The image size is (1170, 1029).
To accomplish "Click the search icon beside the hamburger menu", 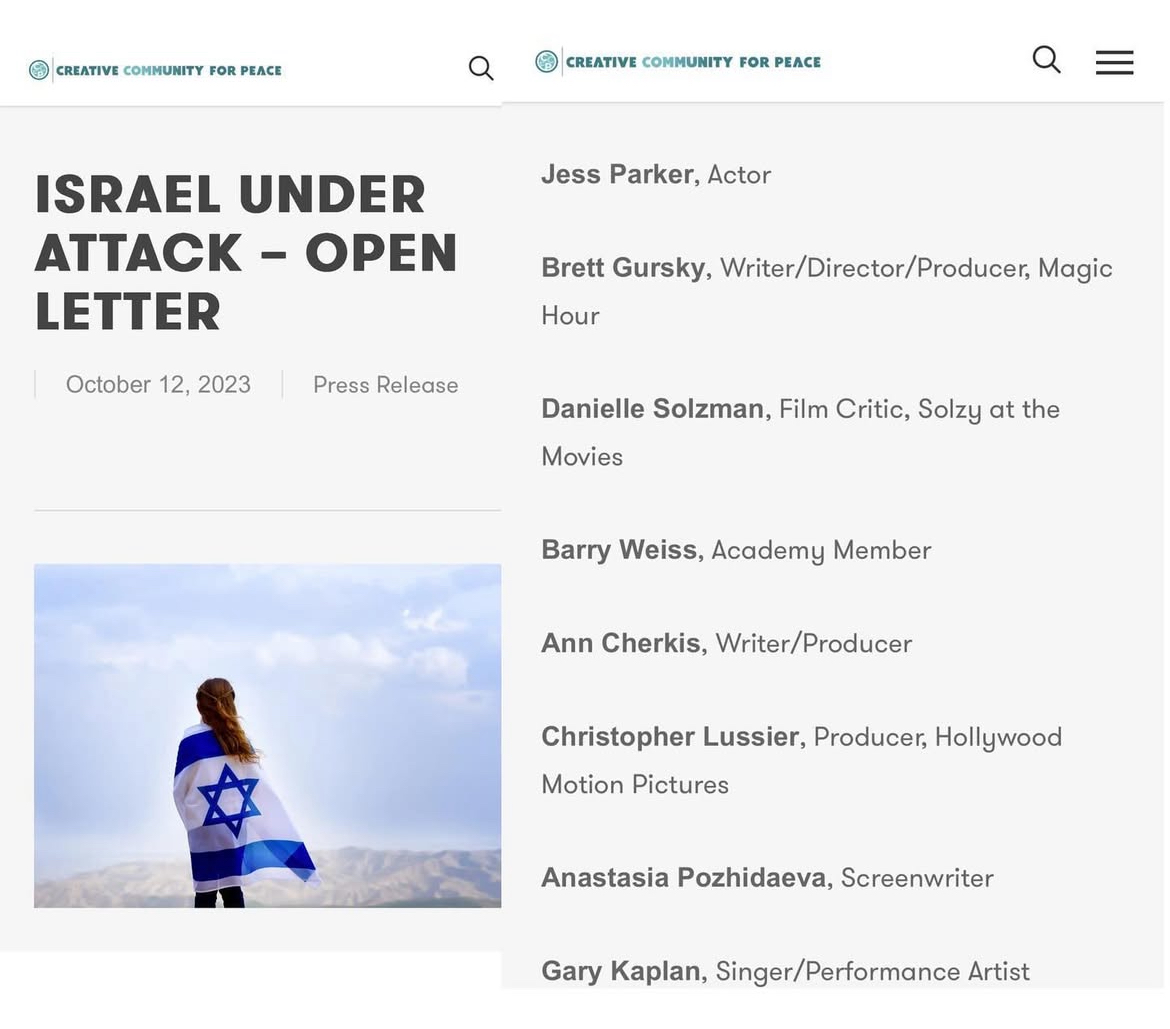I will 1046,60.
